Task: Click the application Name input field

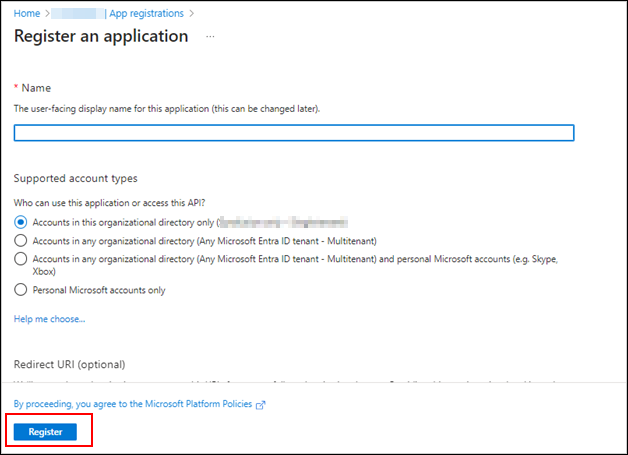Action: (294, 133)
